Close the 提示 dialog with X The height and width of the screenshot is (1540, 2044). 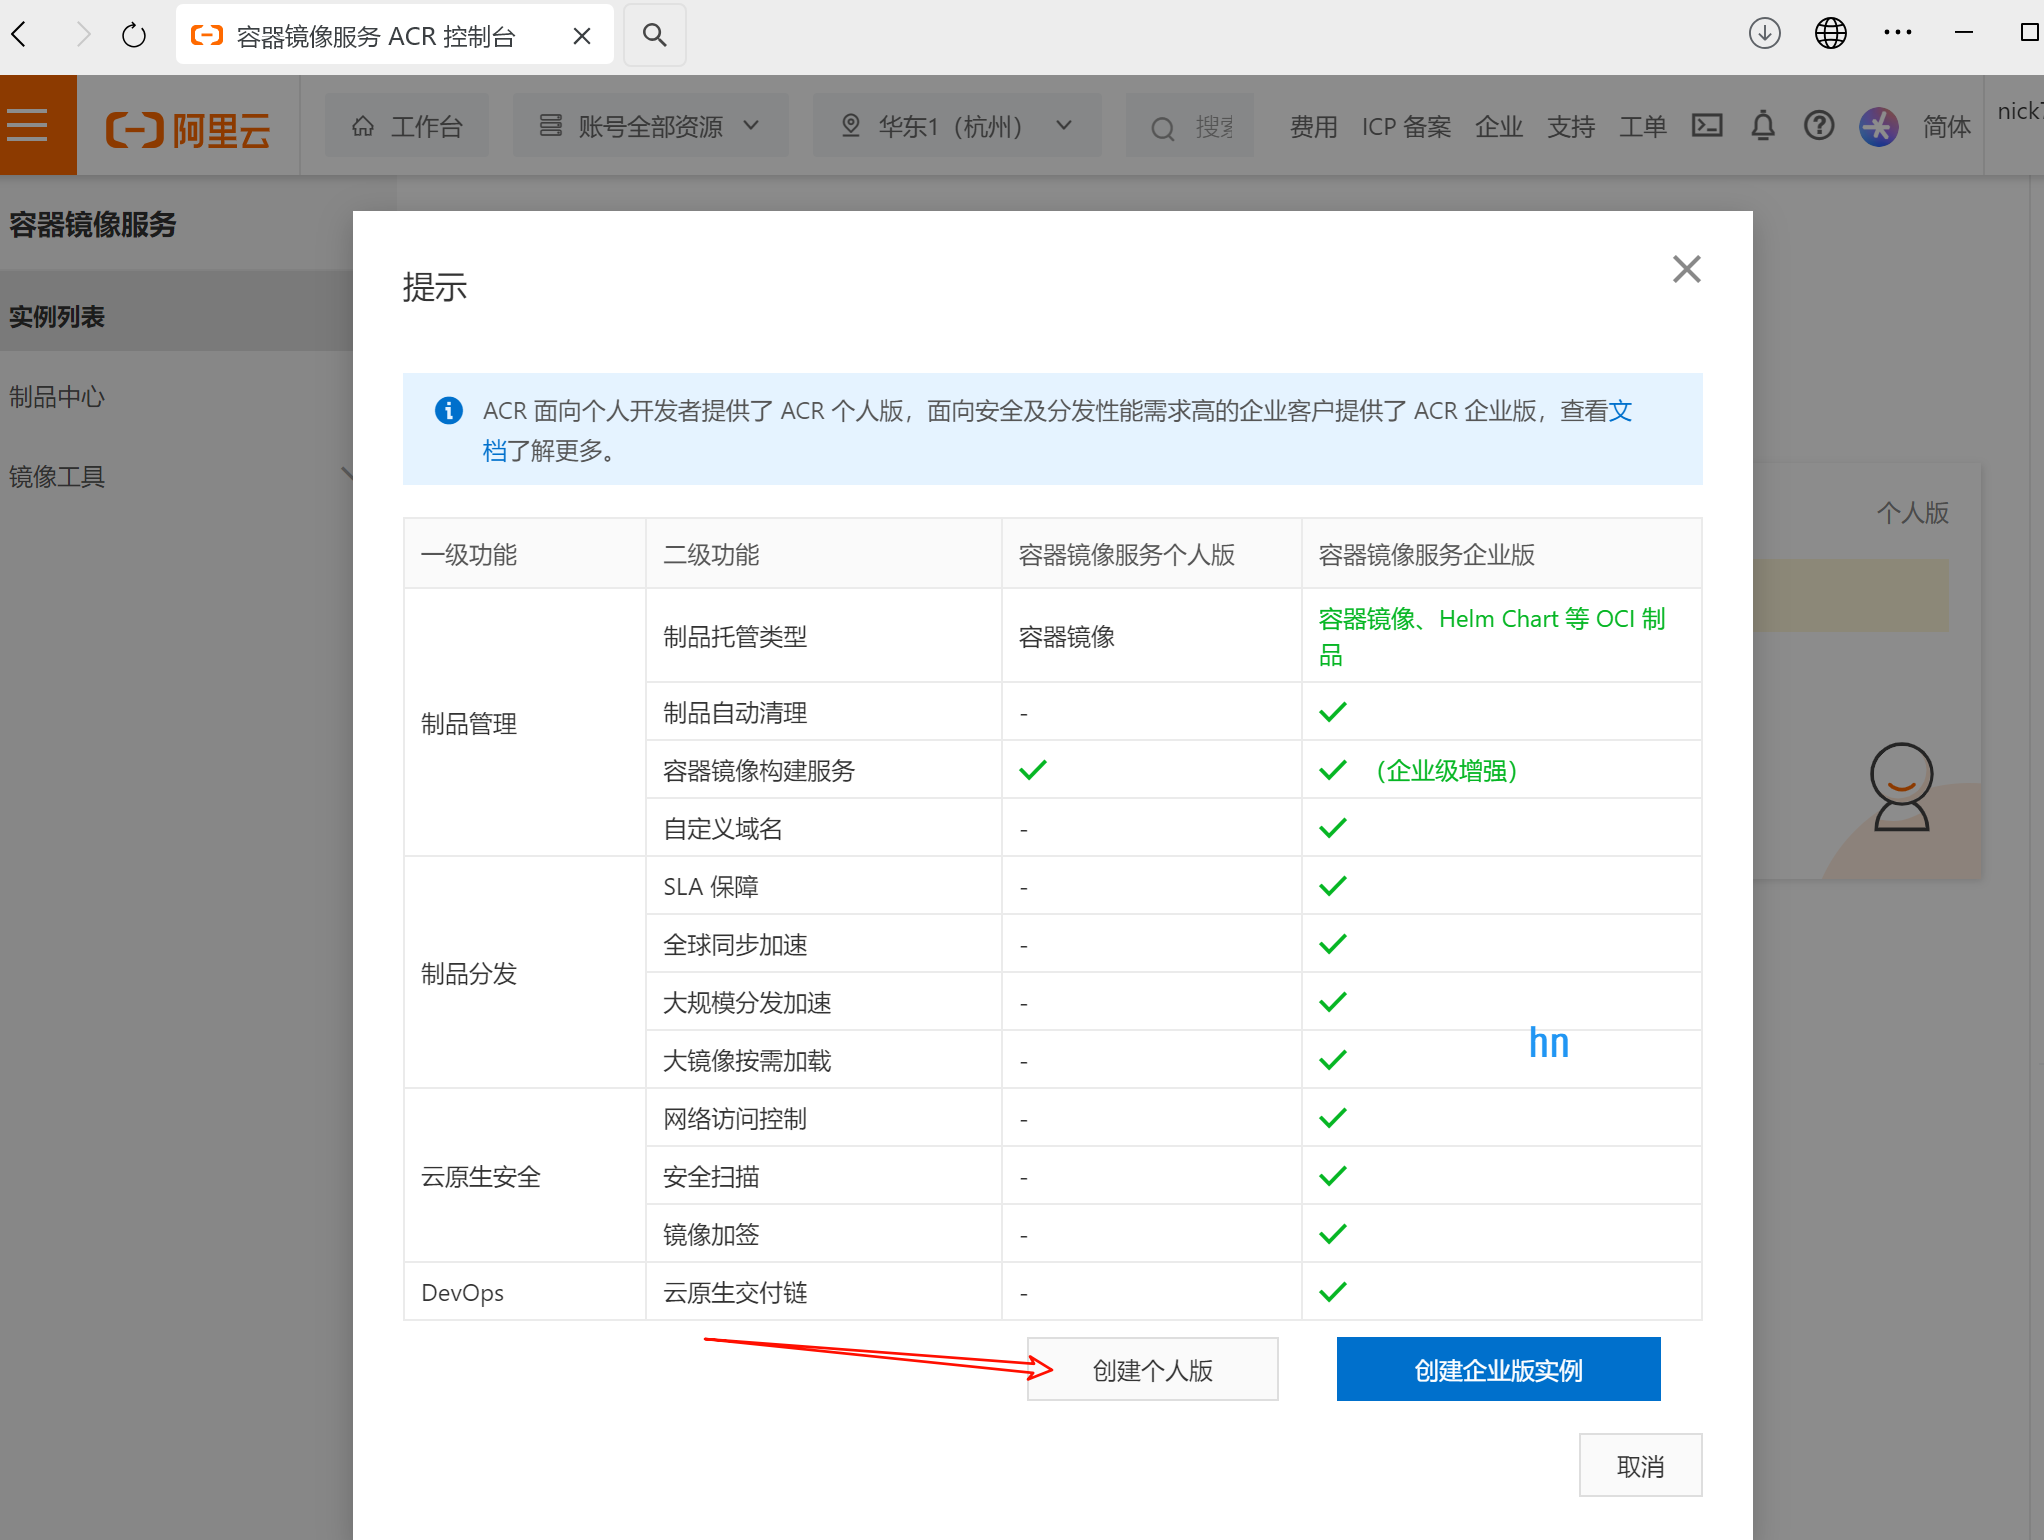tap(1686, 268)
